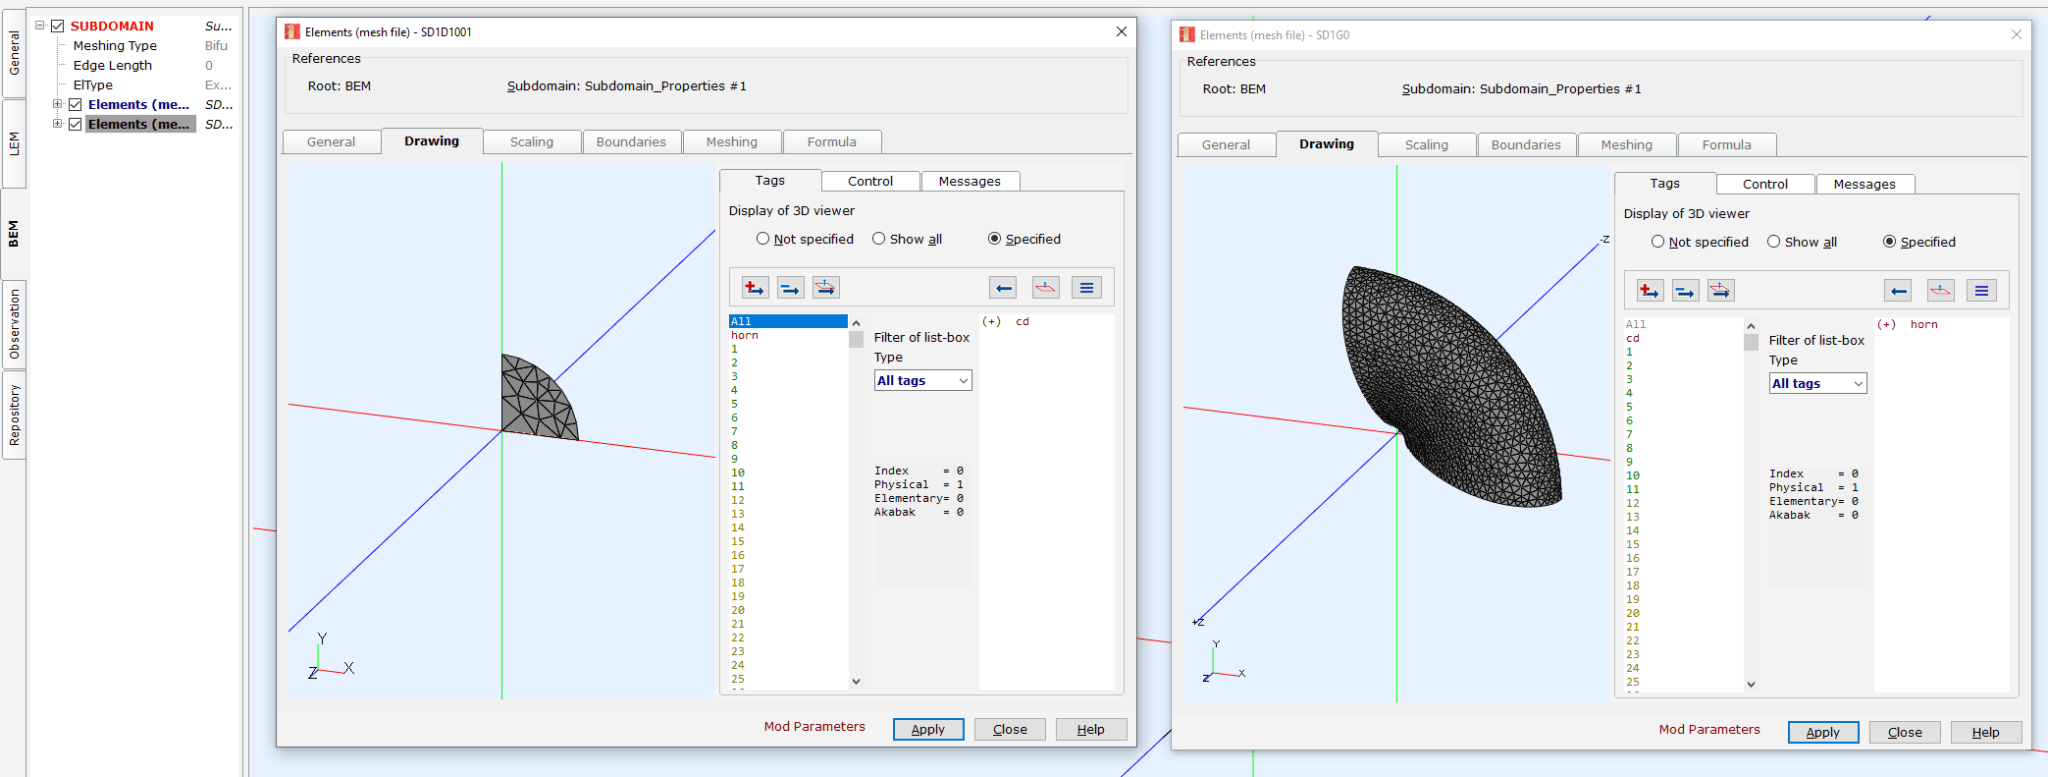
Task: Switch to Meshing tab in SD1D1001 window
Action: point(732,142)
